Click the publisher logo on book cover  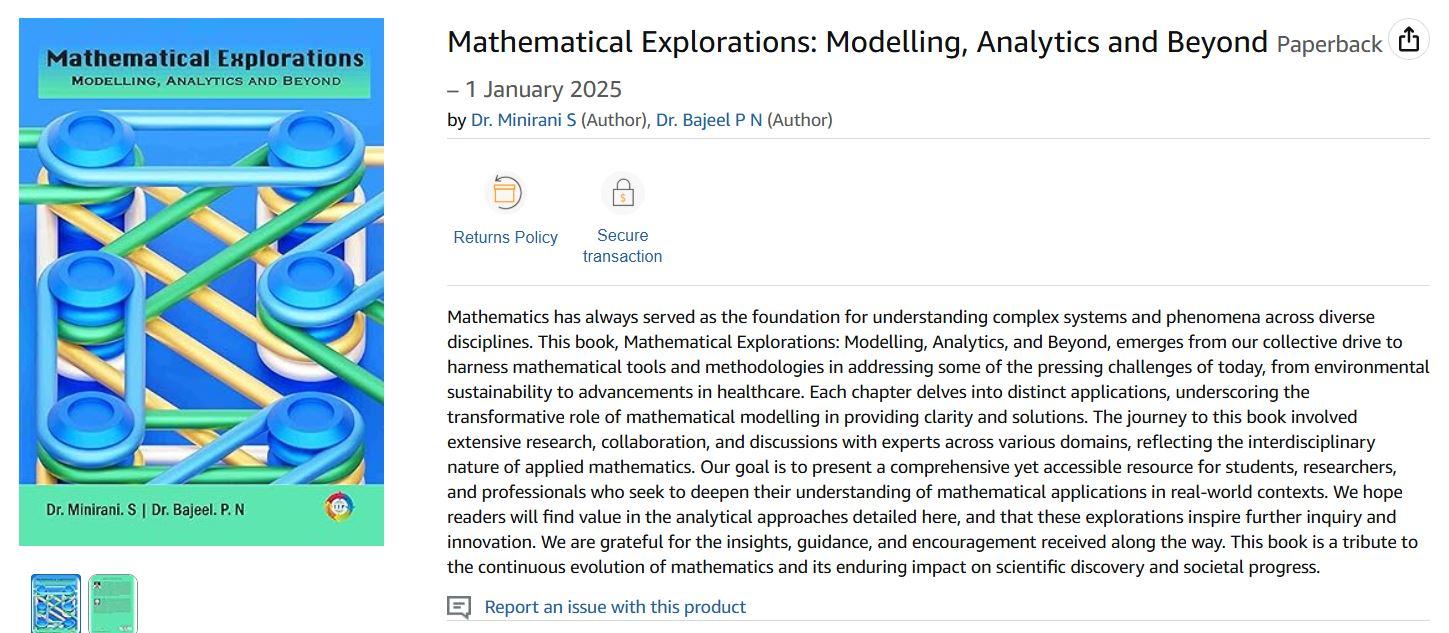coord(341,507)
